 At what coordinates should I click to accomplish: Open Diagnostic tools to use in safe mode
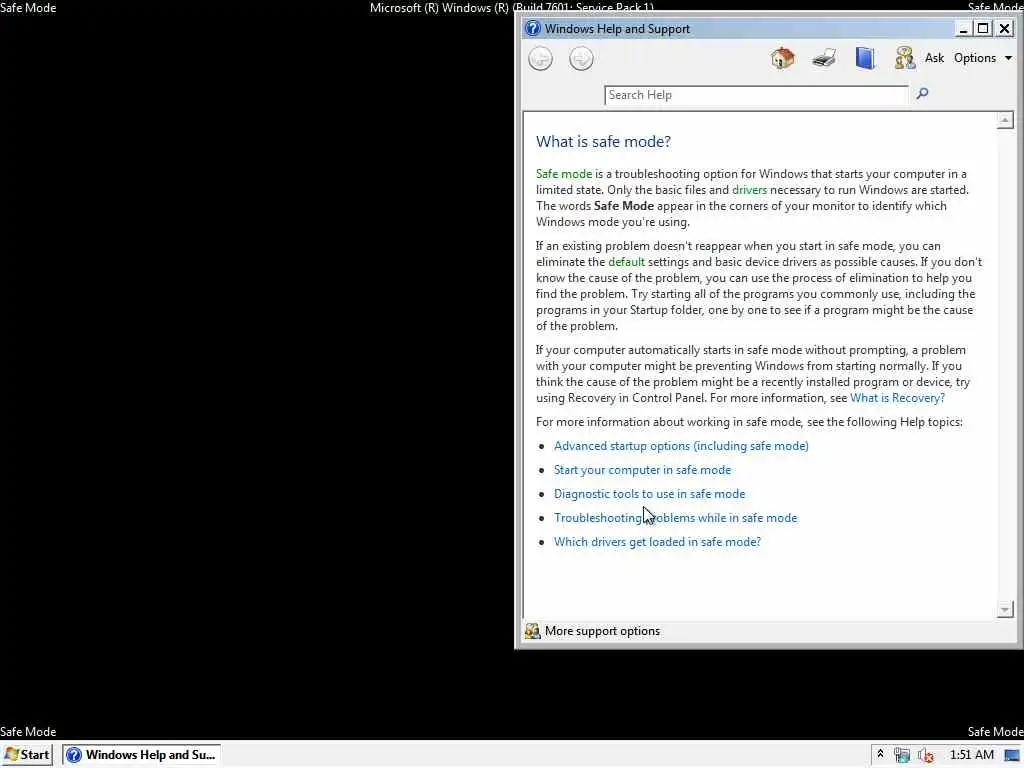click(649, 494)
